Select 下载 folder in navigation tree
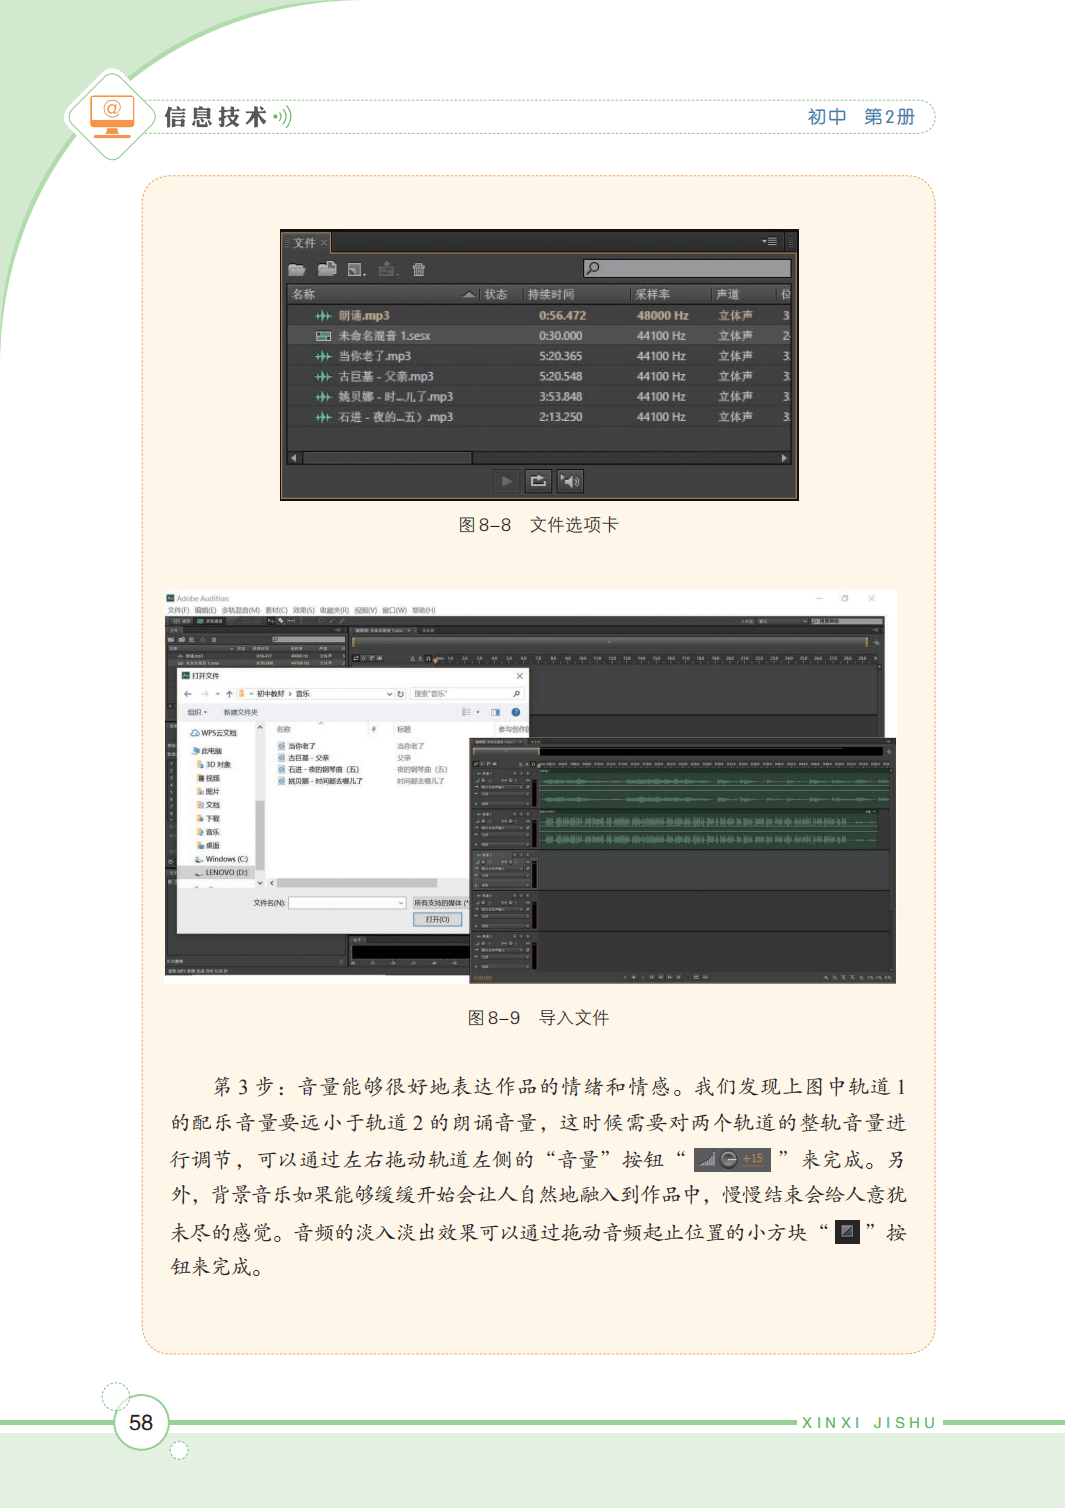 click(x=208, y=818)
